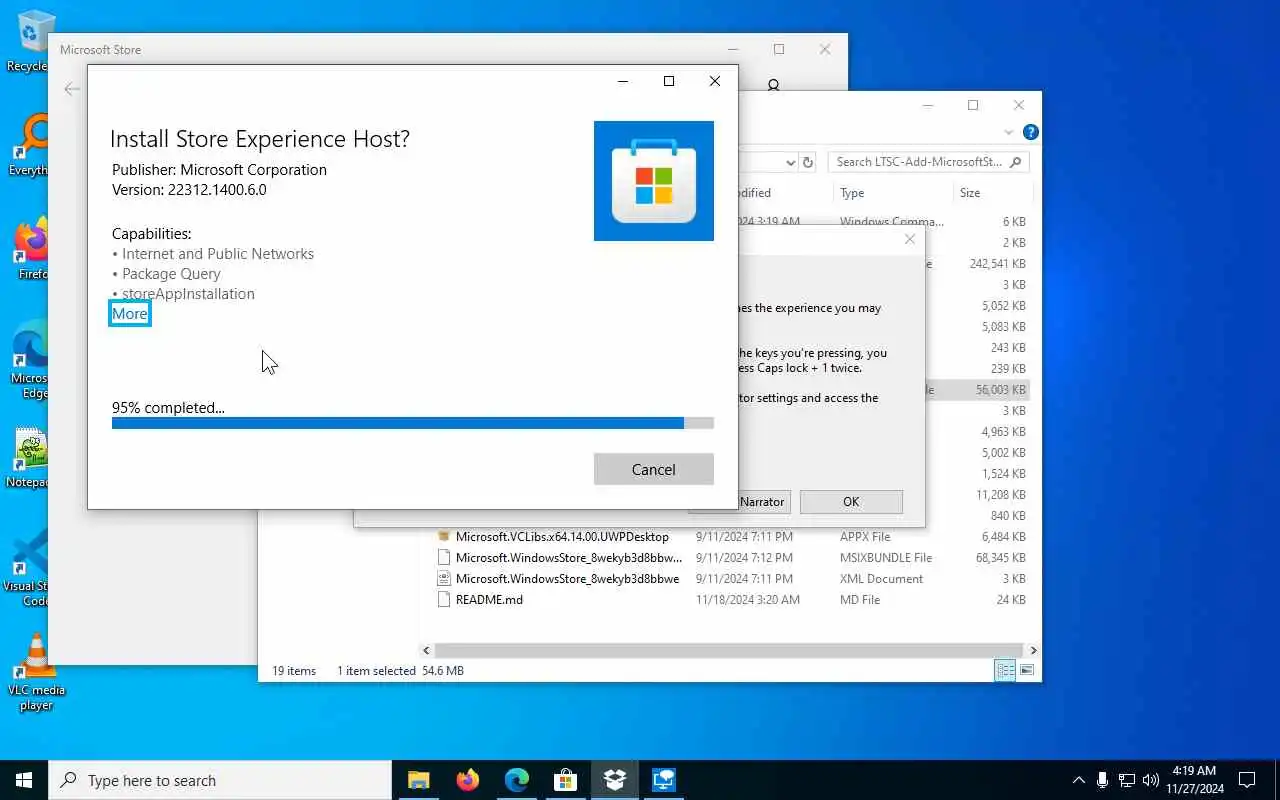This screenshot has width=1280, height=800.
Task: Show hidden system tray icons
Action: click(x=1078, y=780)
